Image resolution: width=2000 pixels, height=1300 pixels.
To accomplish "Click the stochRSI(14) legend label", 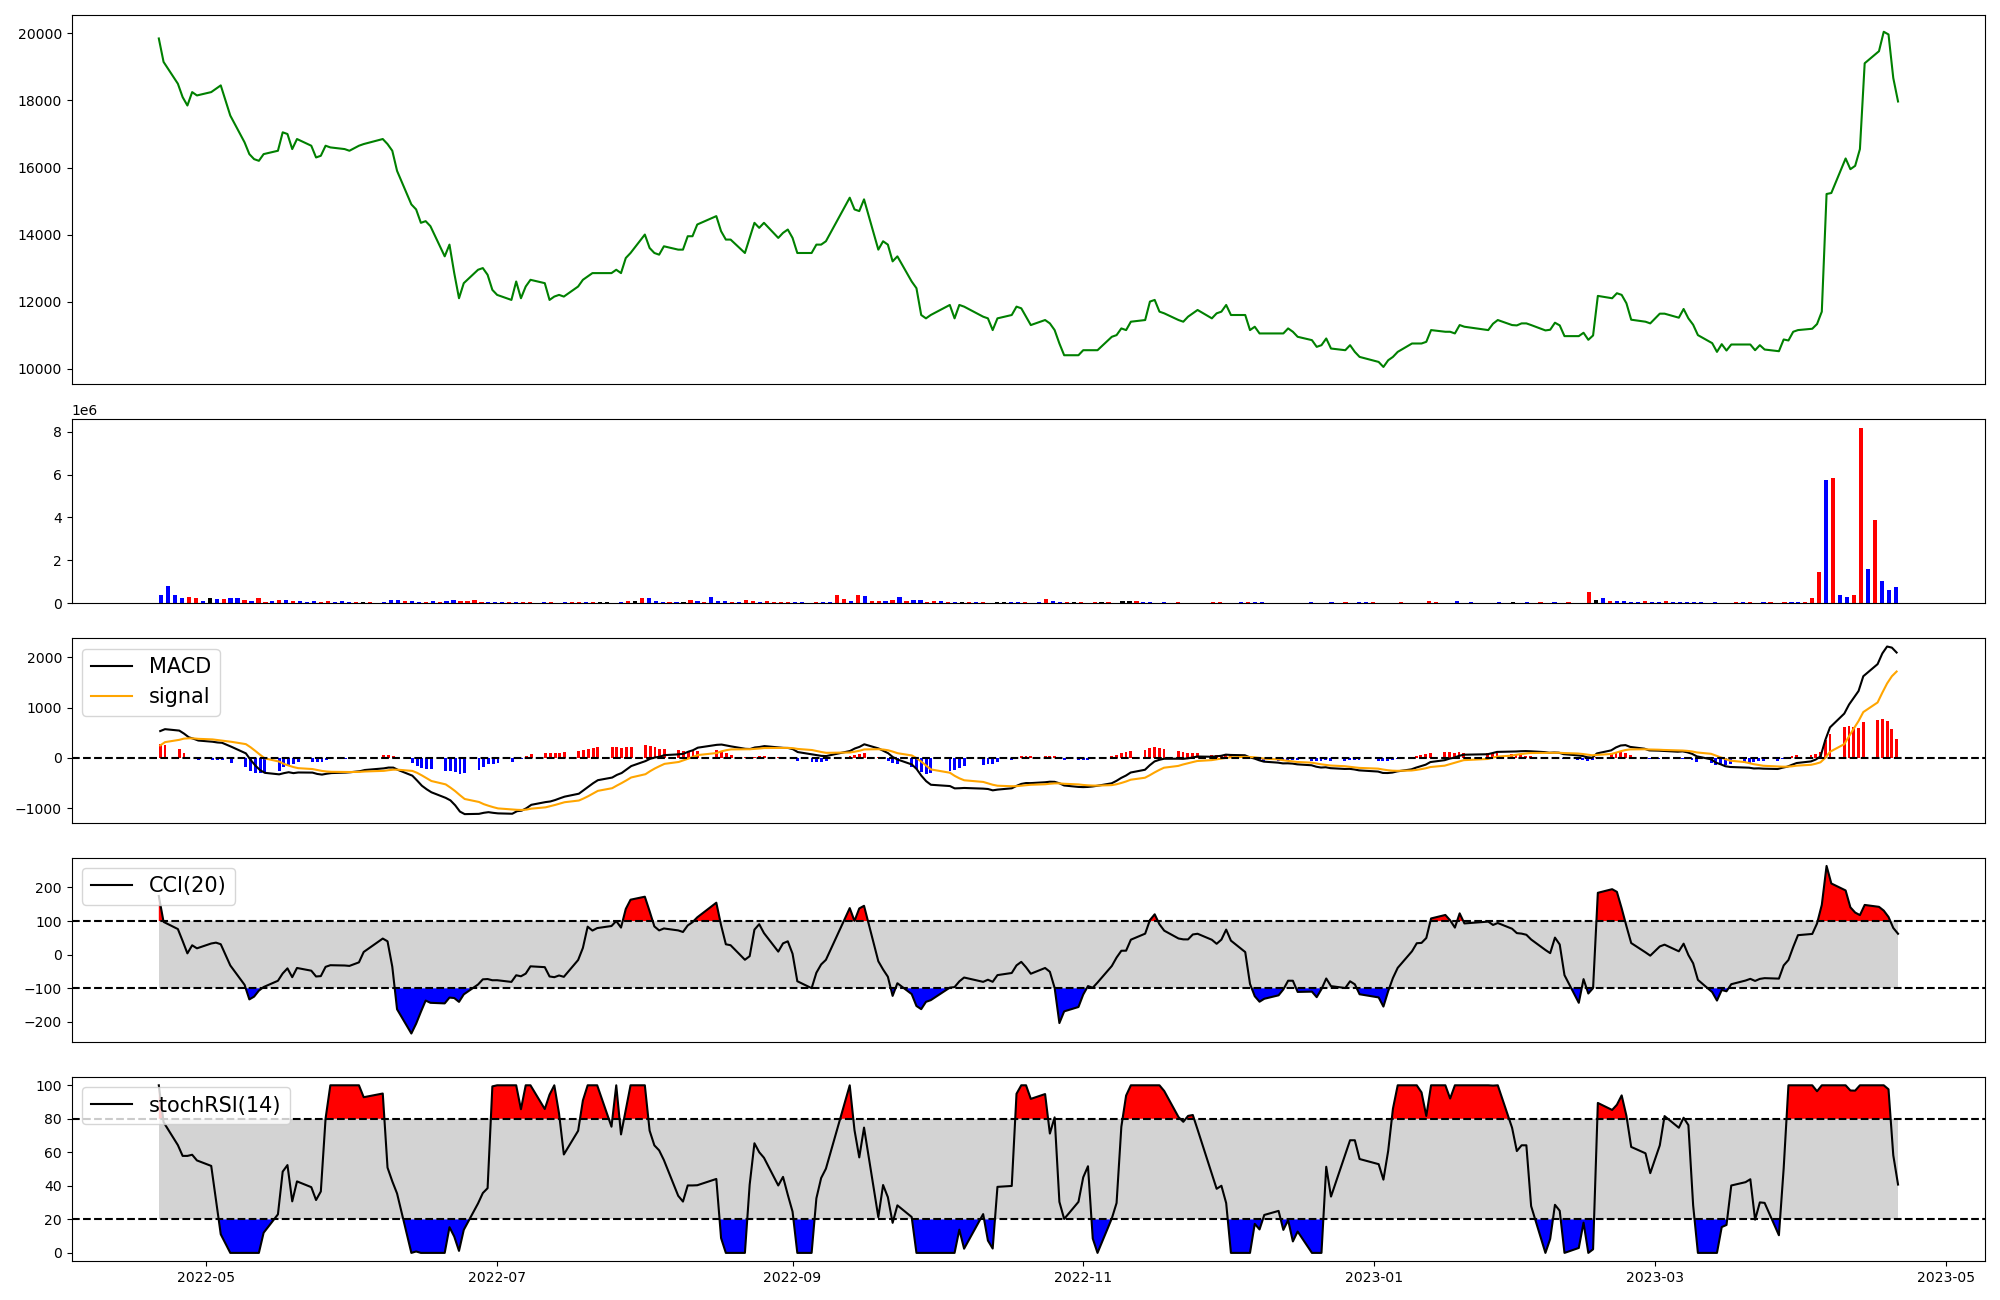I will (214, 1105).
